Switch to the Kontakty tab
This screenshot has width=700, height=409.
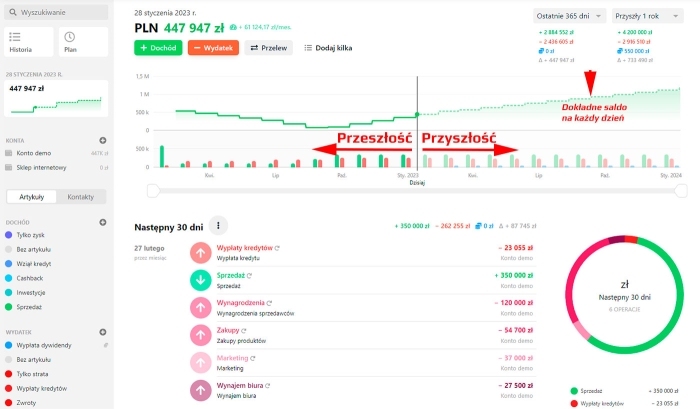click(x=80, y=197)
